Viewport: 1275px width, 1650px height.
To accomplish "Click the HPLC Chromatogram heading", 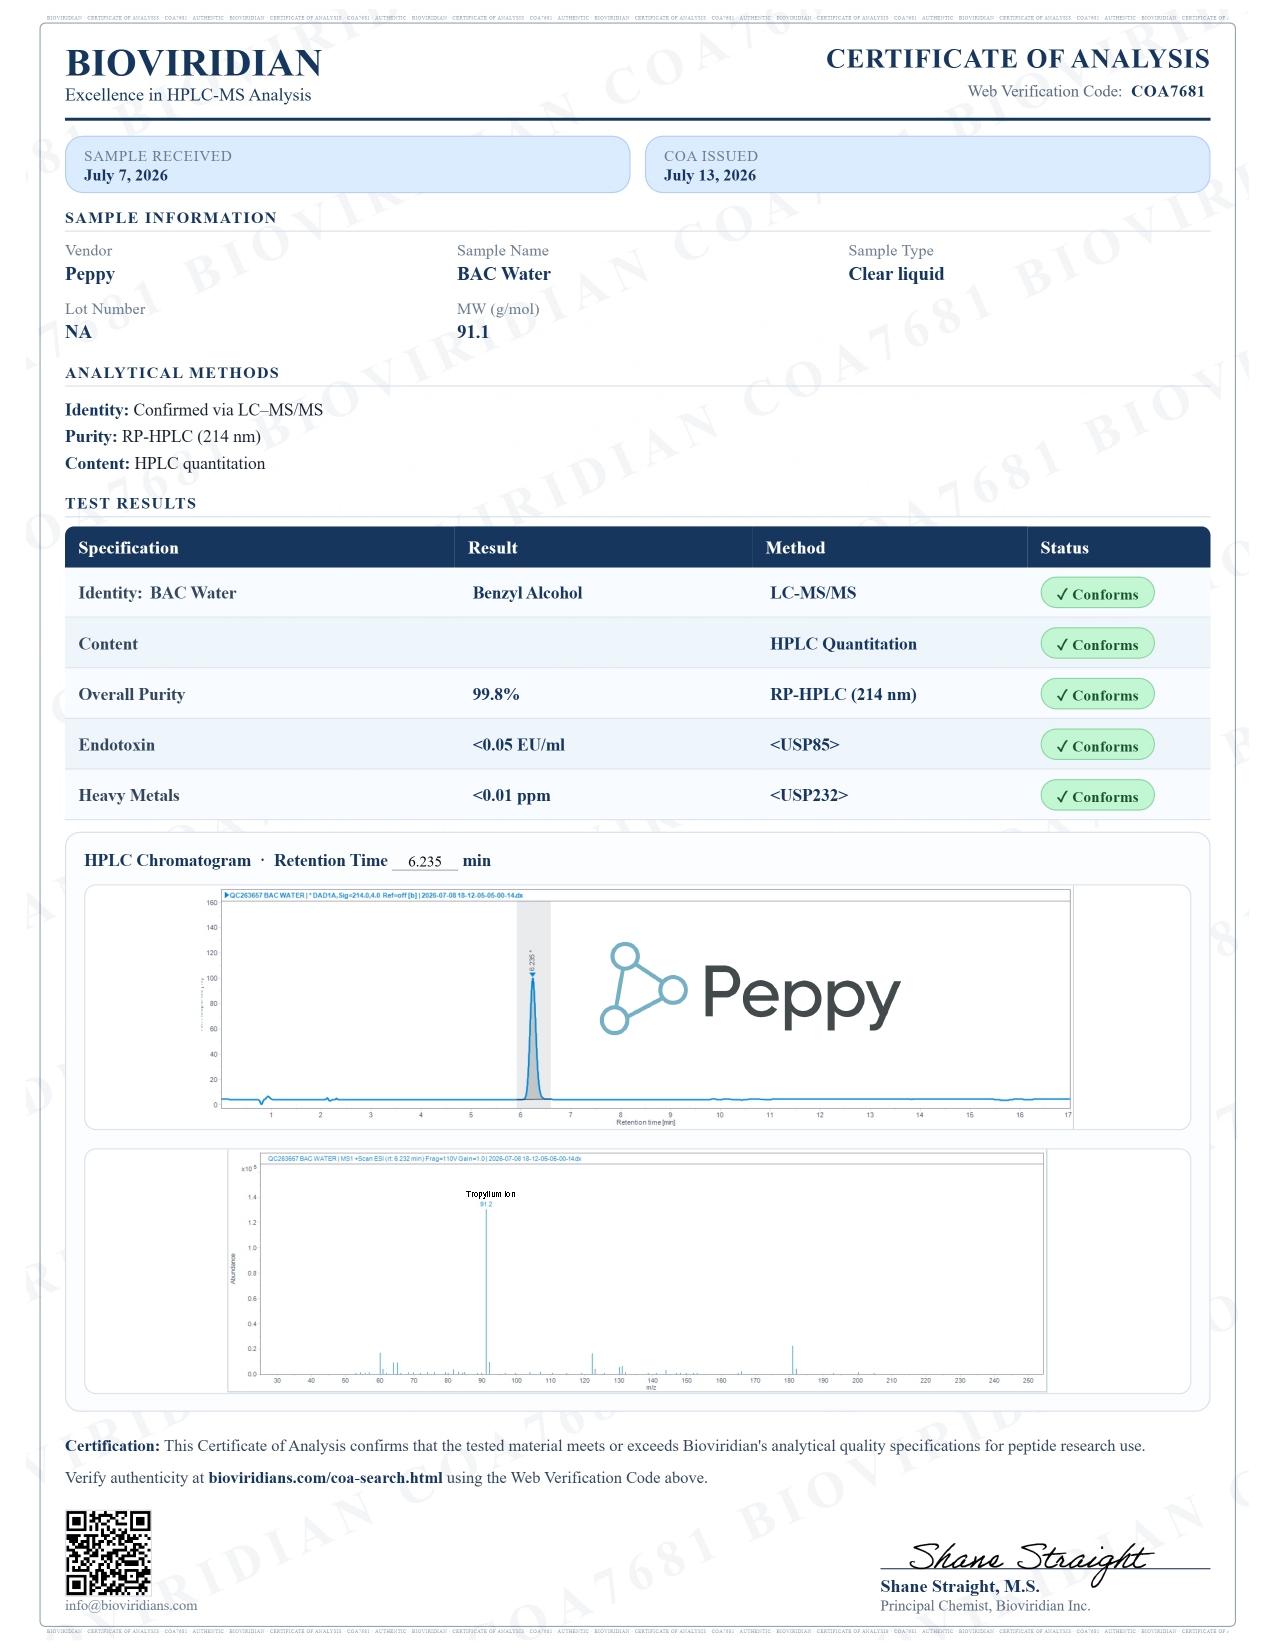I will 168,861.
